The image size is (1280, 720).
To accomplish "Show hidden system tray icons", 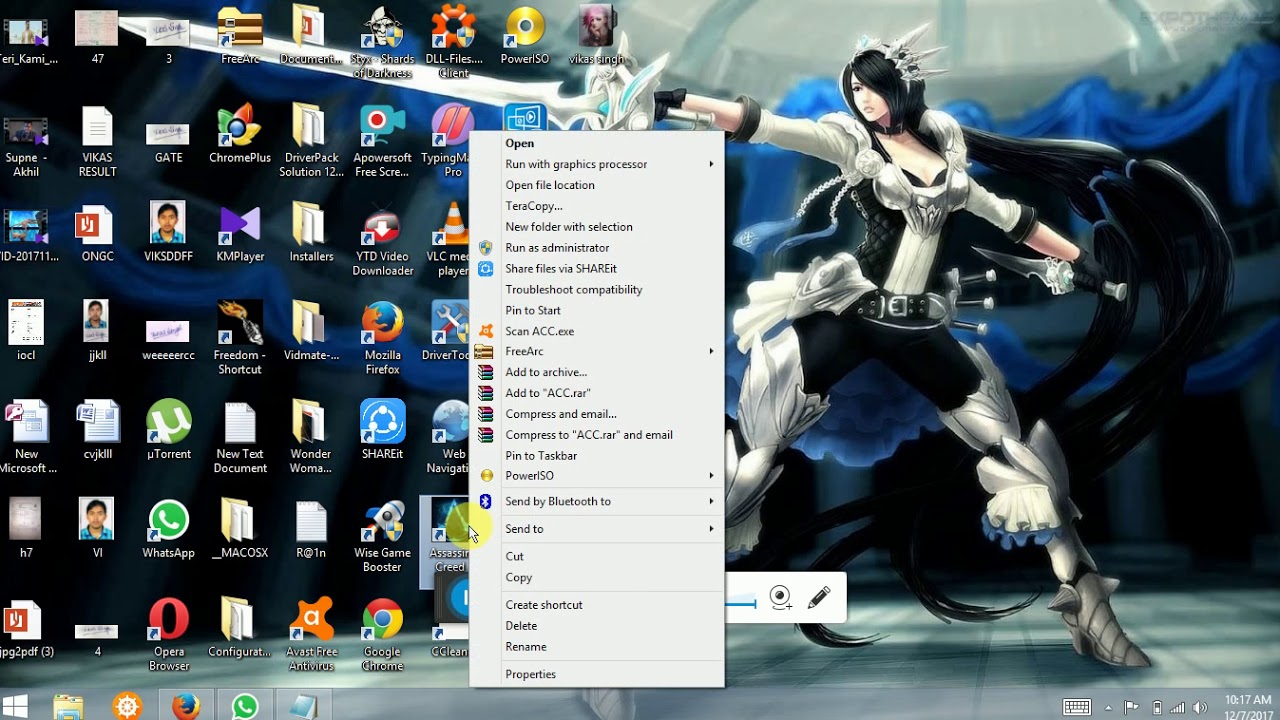I will coord(1108,708).
